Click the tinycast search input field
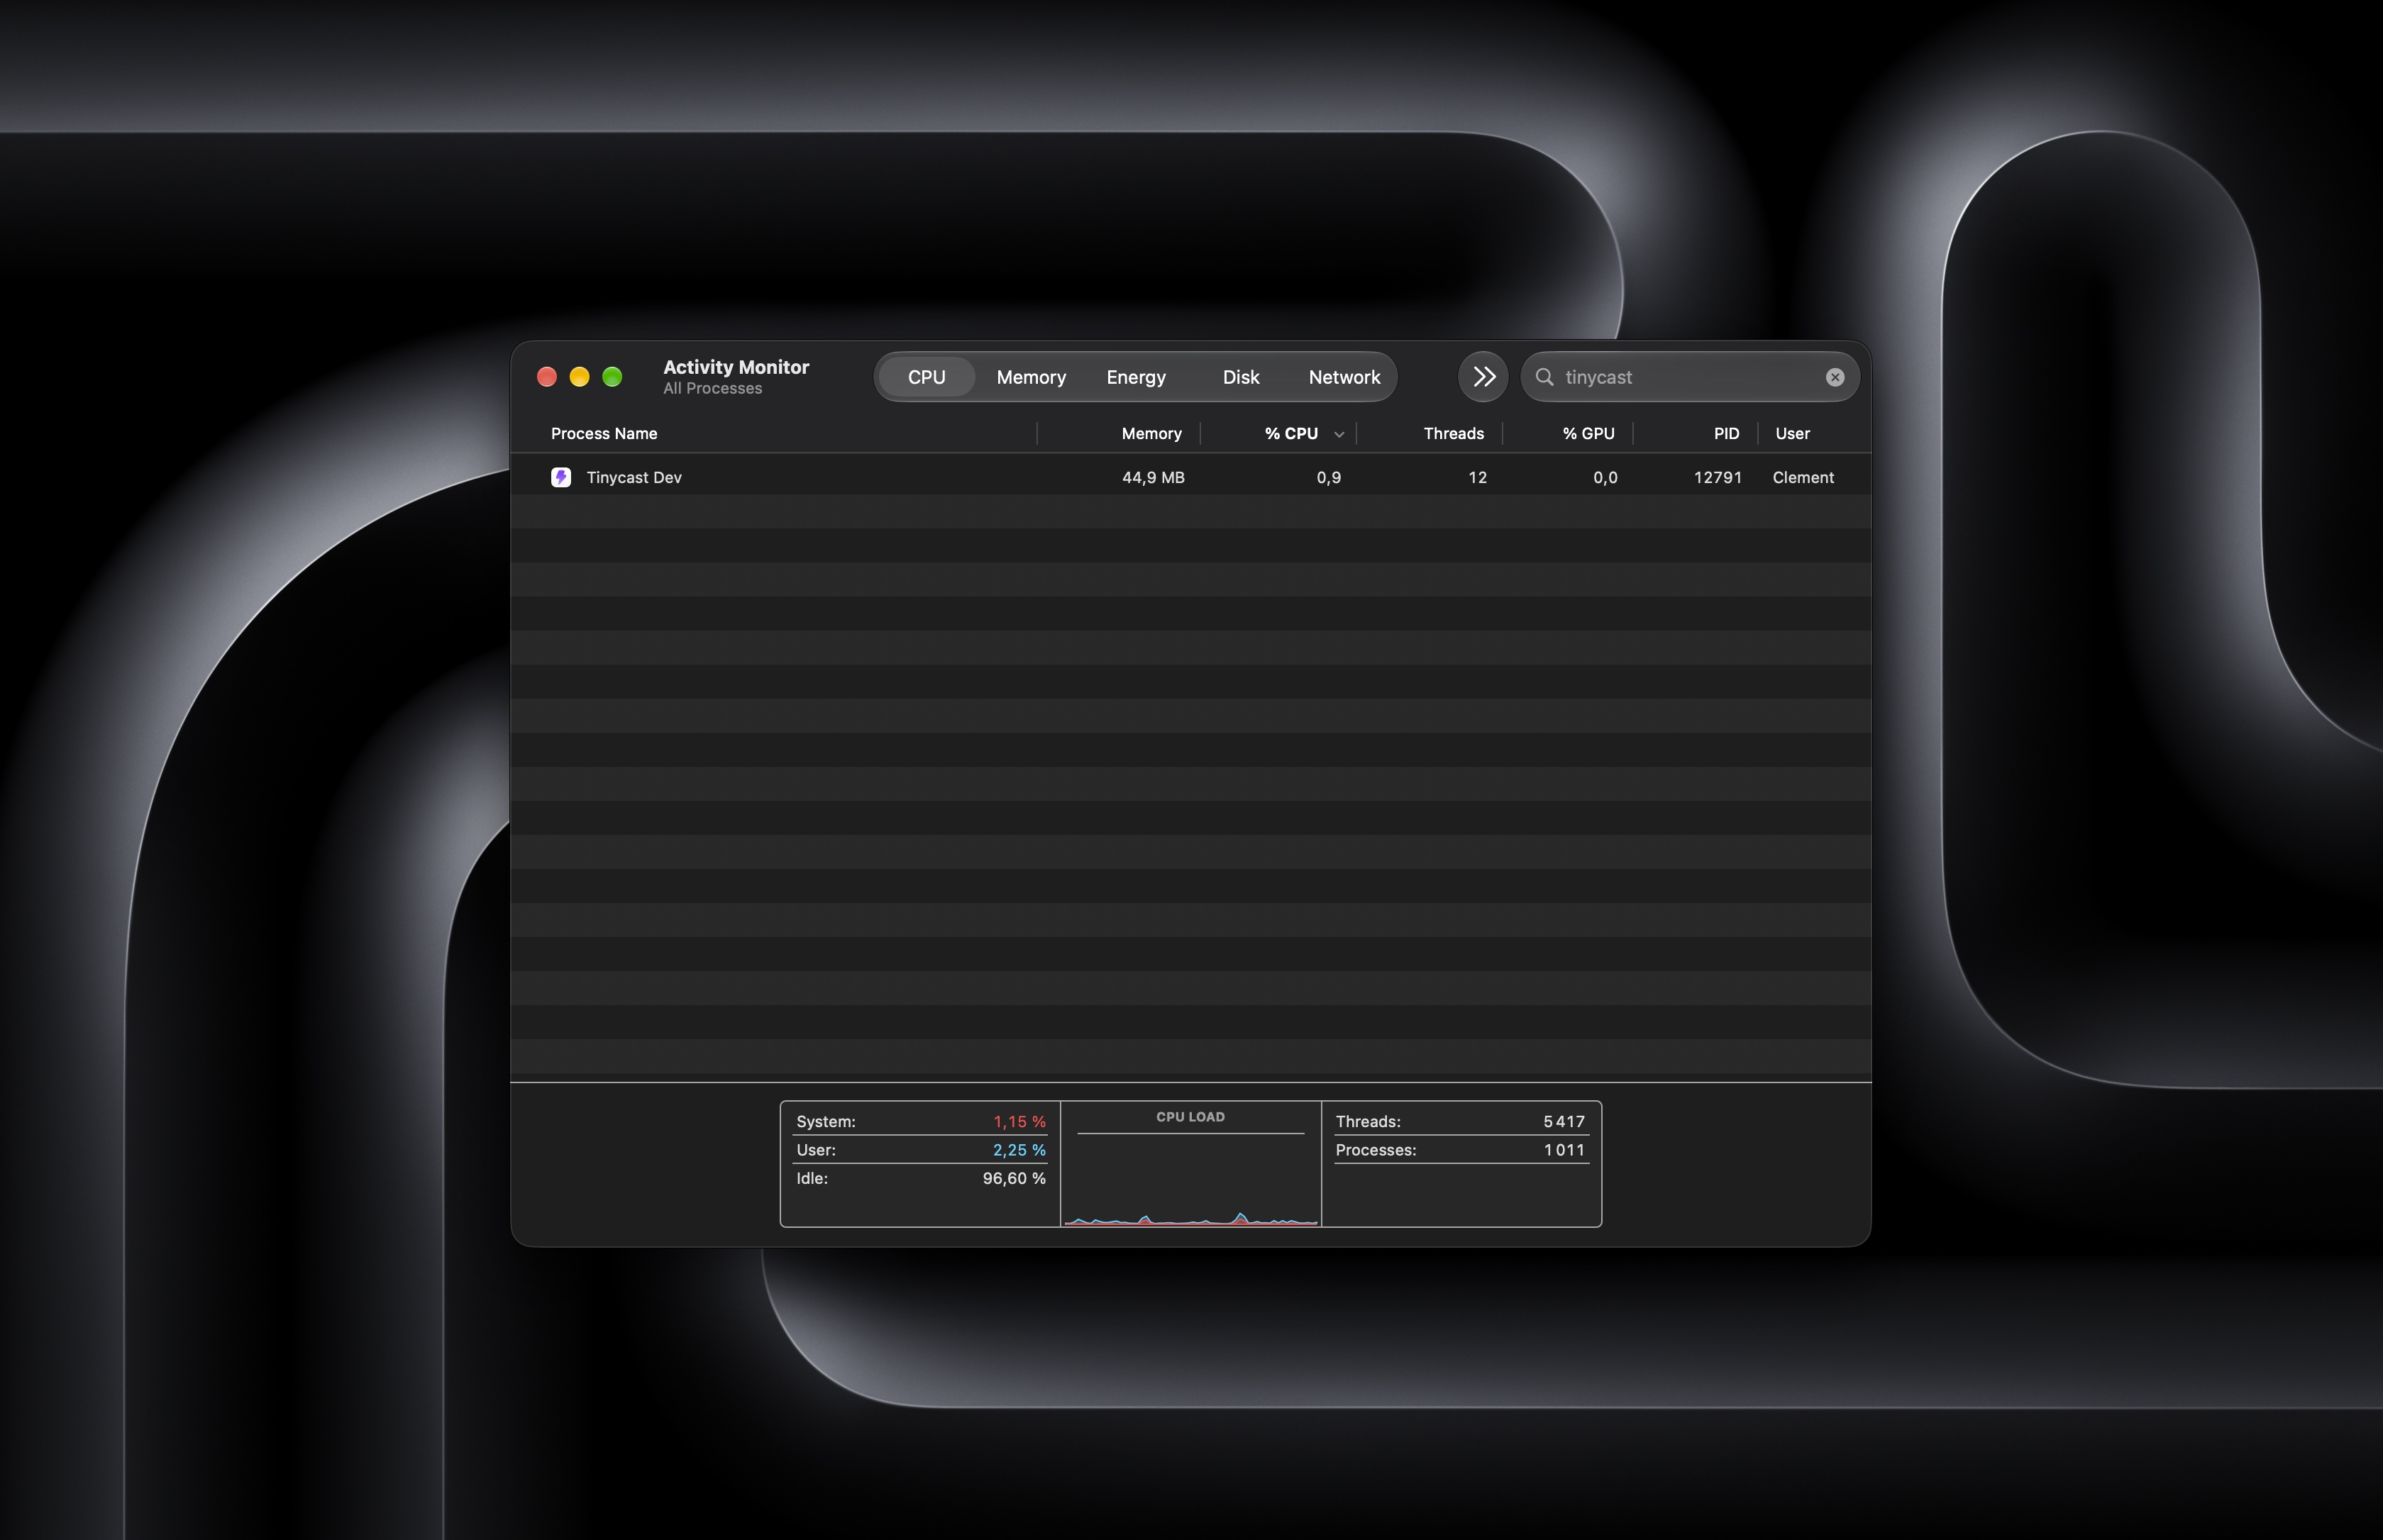The height and width of the screenshot is (1540, 2383). (1690, 377)
